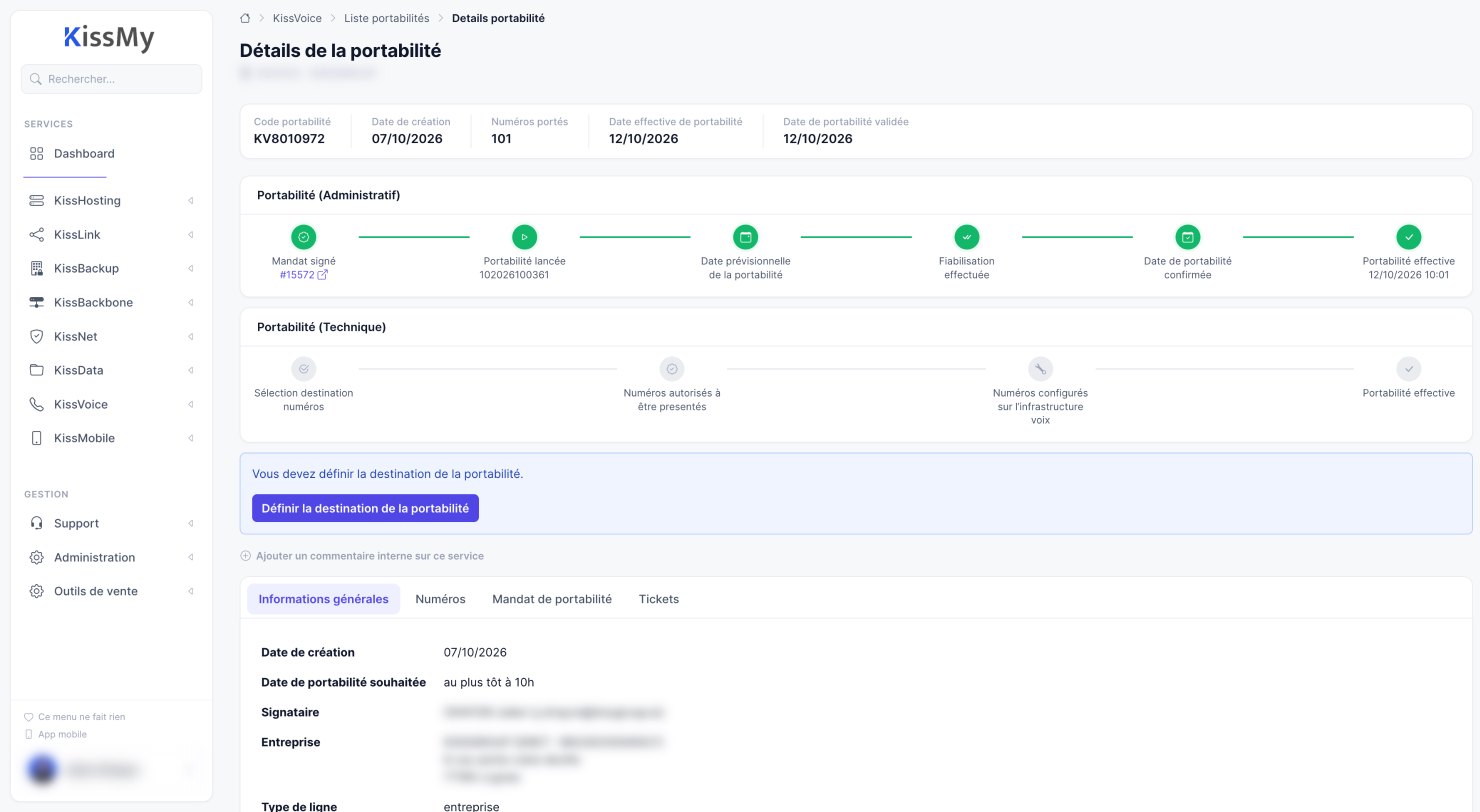This screenshot has width=1480, height=812.
Task: Open the Mandat de portabilité tab
Action: tap(552, 599)
